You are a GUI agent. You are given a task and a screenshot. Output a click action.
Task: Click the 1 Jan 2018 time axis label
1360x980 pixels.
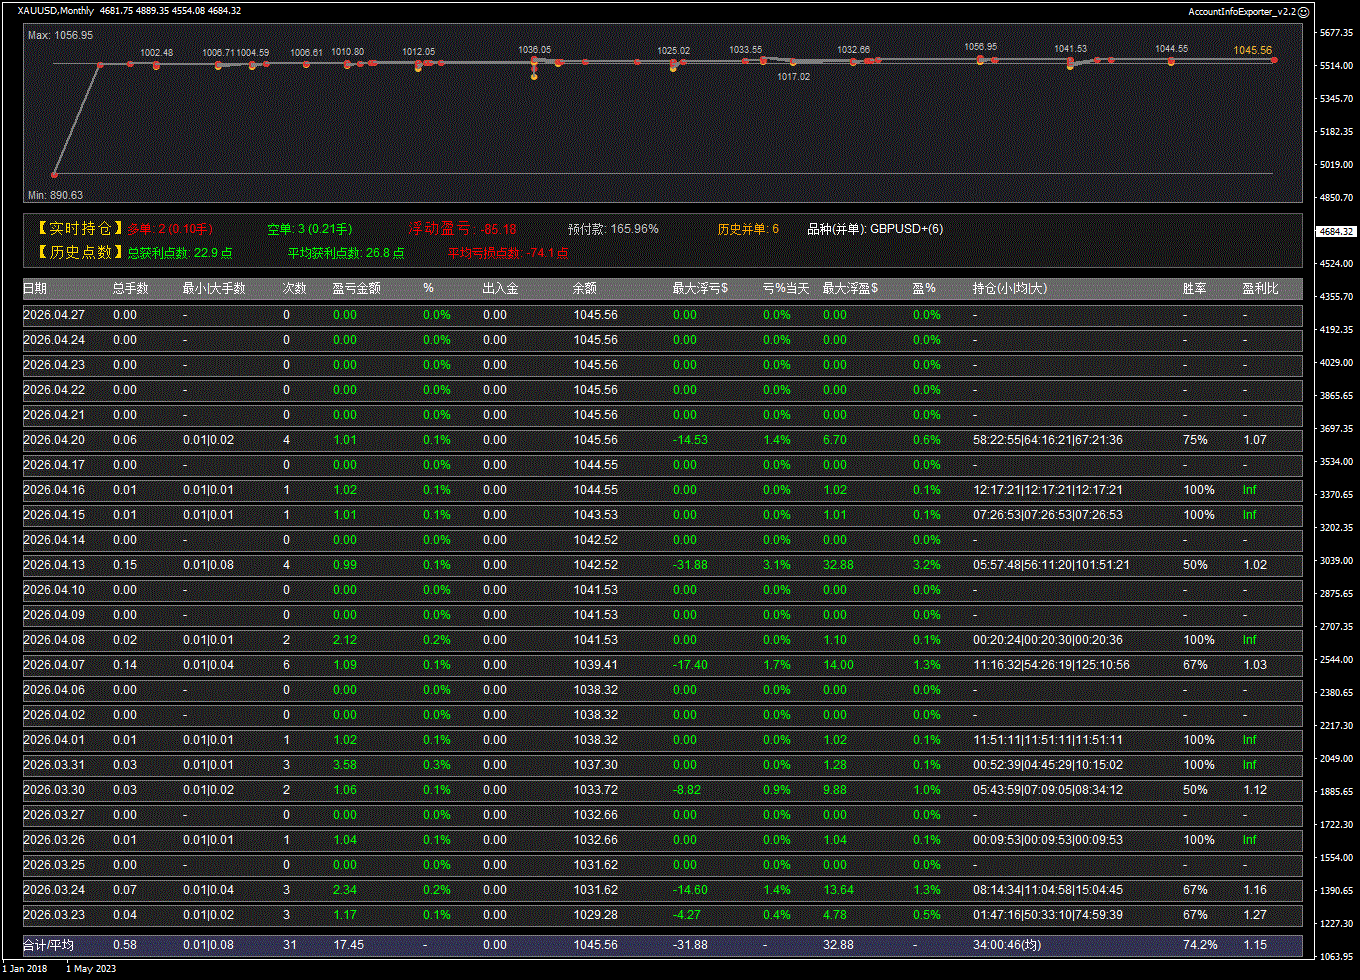(25, 968)
